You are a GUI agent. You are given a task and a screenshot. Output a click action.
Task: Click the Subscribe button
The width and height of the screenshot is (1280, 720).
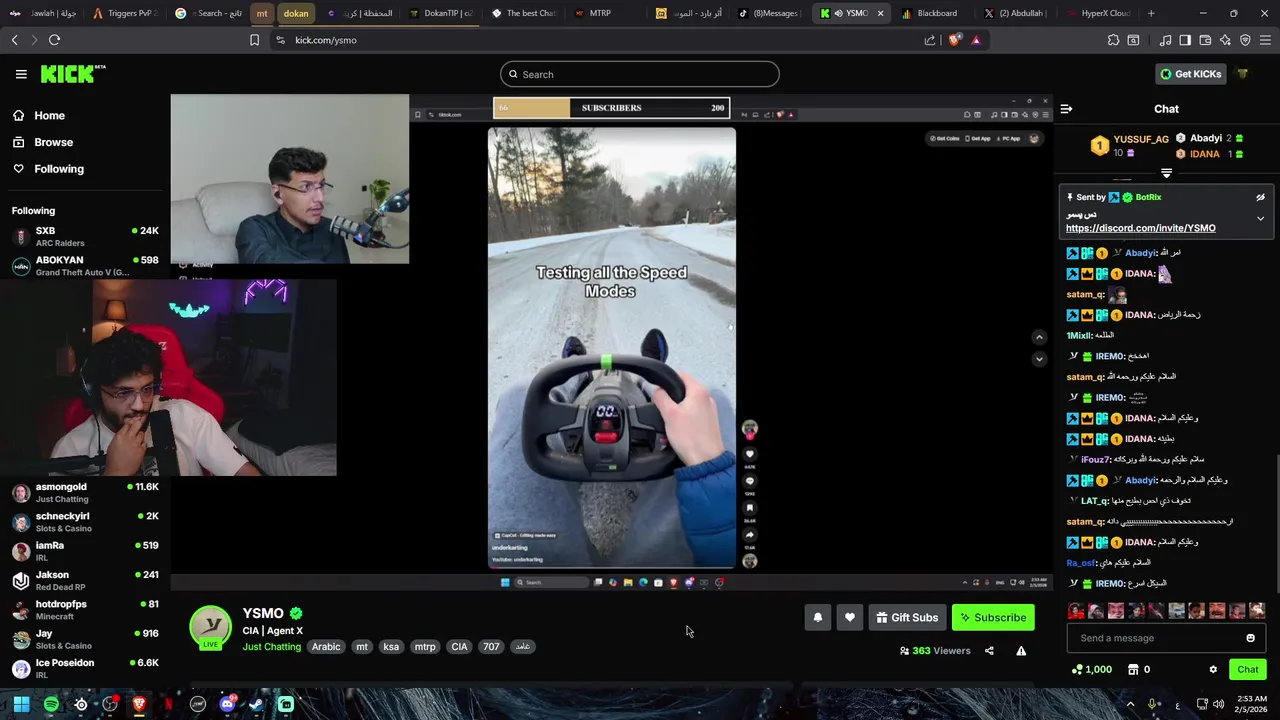point(993,618)
